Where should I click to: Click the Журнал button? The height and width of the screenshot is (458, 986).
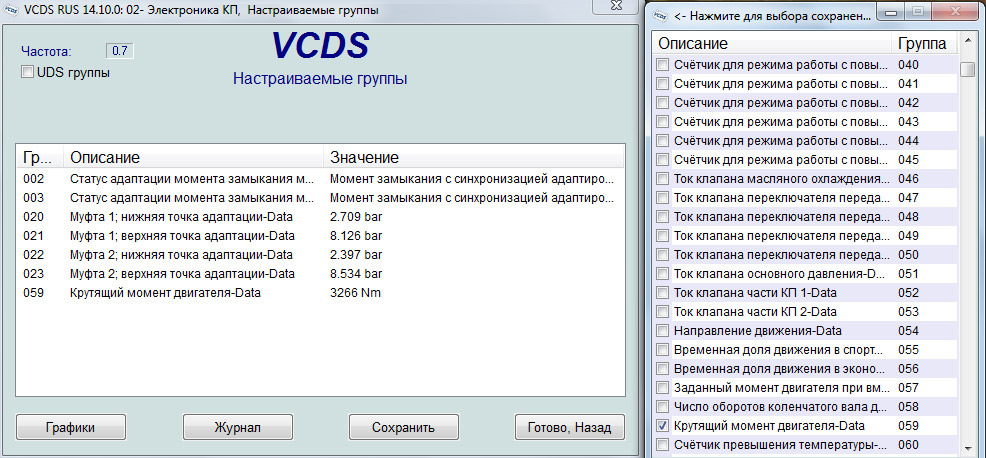(x=238, y=427)
